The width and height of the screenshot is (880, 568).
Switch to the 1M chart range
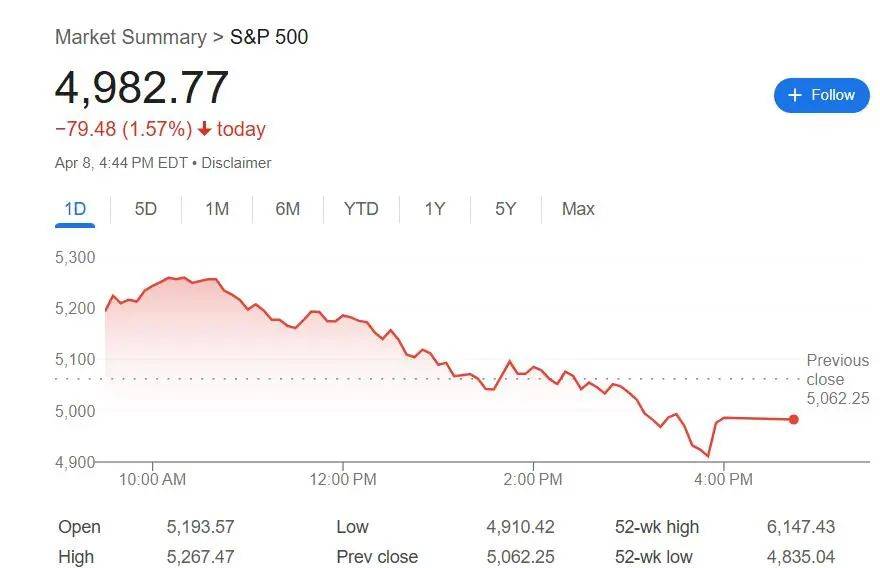pos(217,209)
